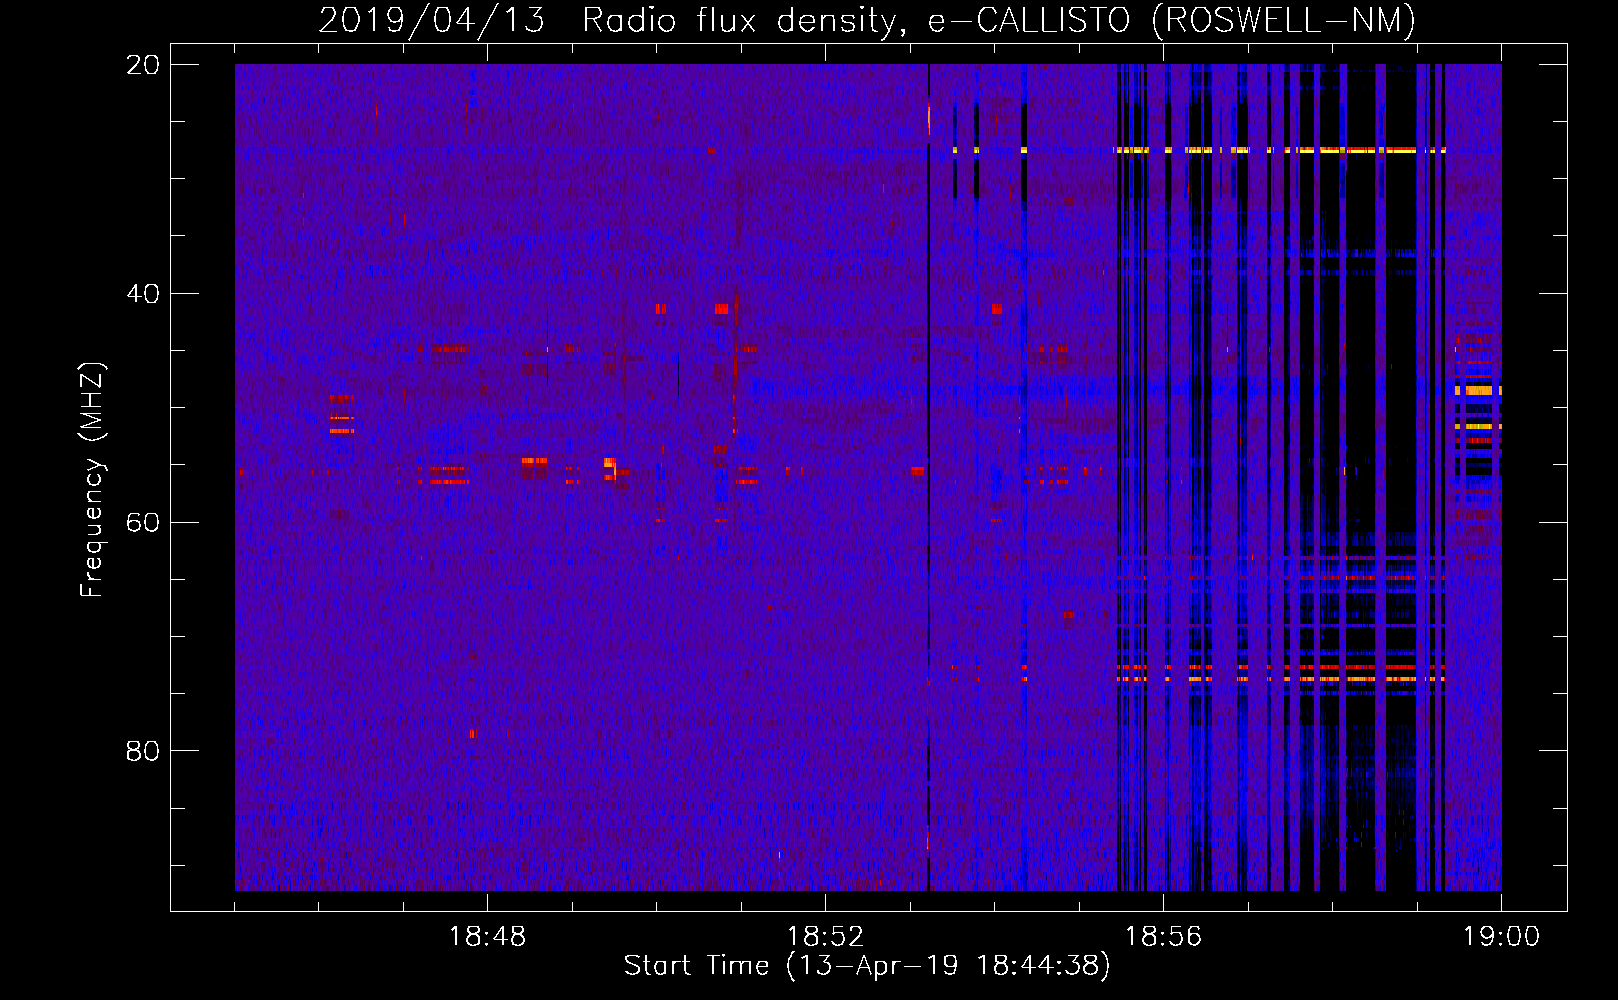Click the frequency tick label '80'
This screenshot has width=1618, height=1000.
click(x=143, y=751)
